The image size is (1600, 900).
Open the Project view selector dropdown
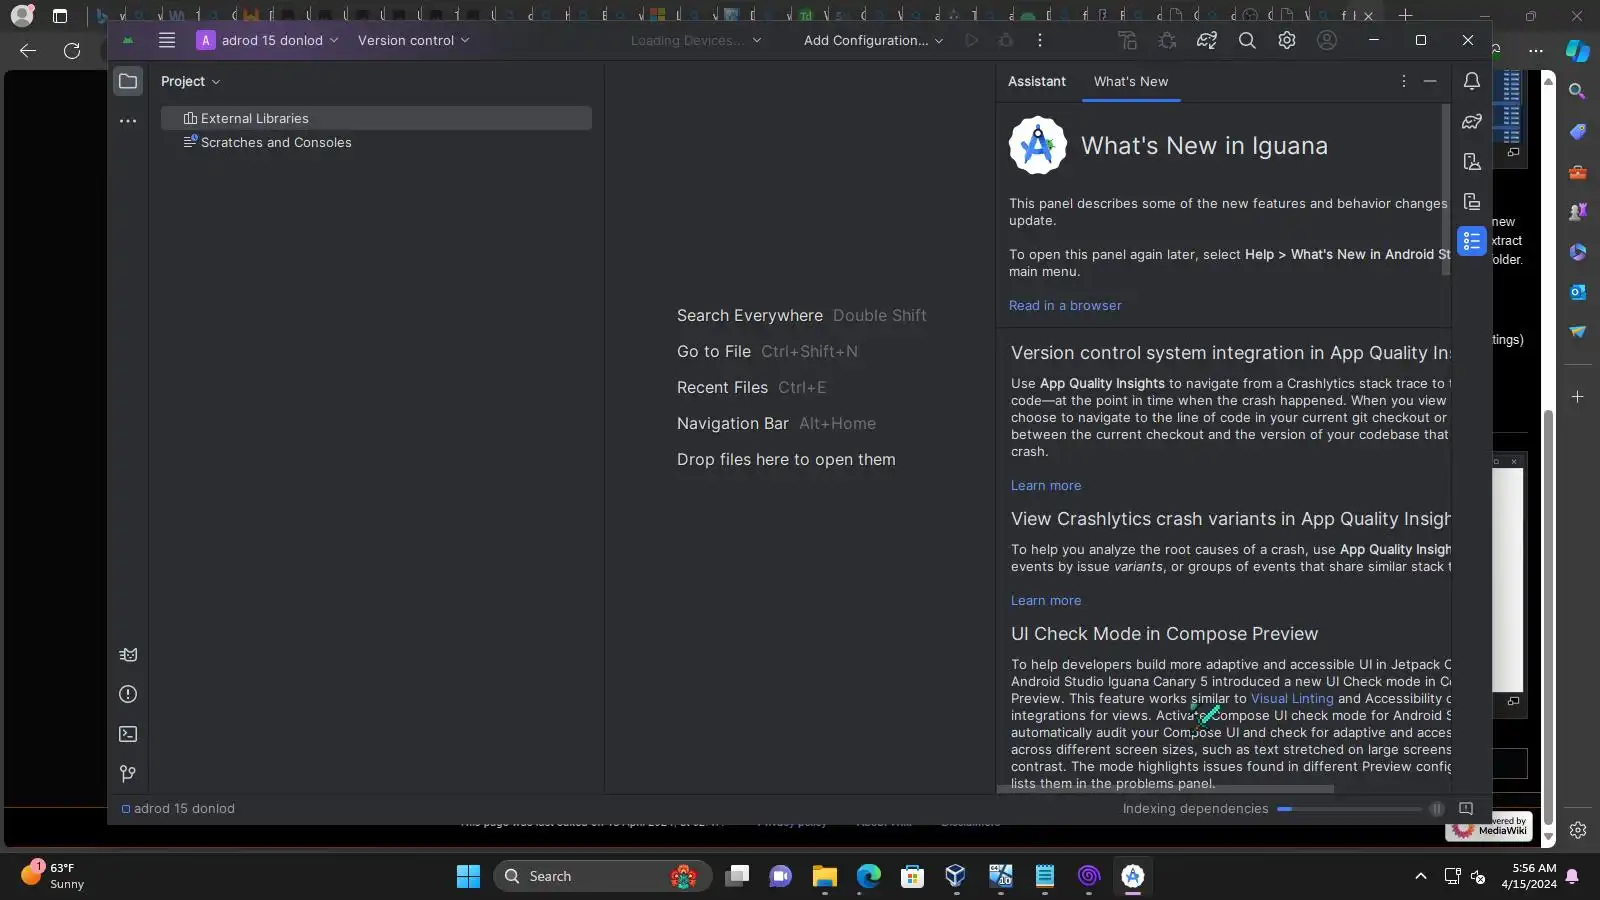click(190, 81)
